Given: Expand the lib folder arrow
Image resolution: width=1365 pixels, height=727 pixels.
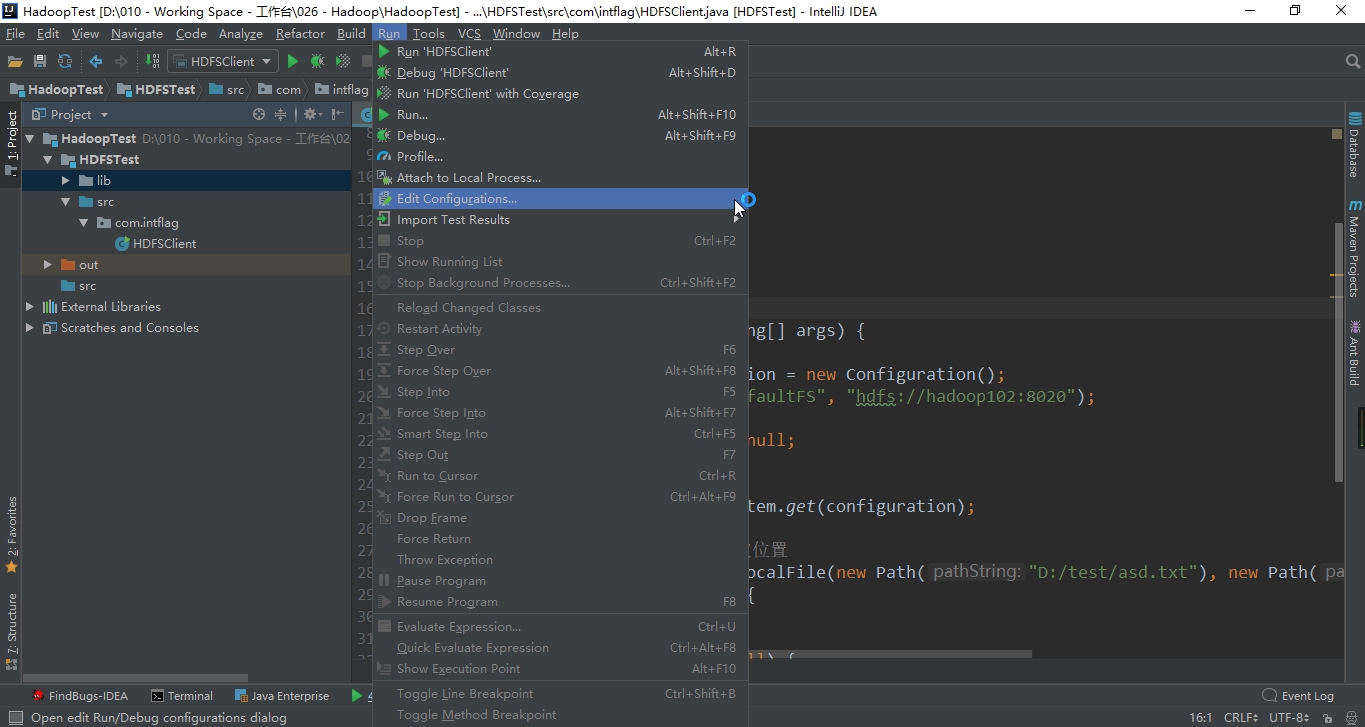Looking at the screenshot, I should coord(65,181).
